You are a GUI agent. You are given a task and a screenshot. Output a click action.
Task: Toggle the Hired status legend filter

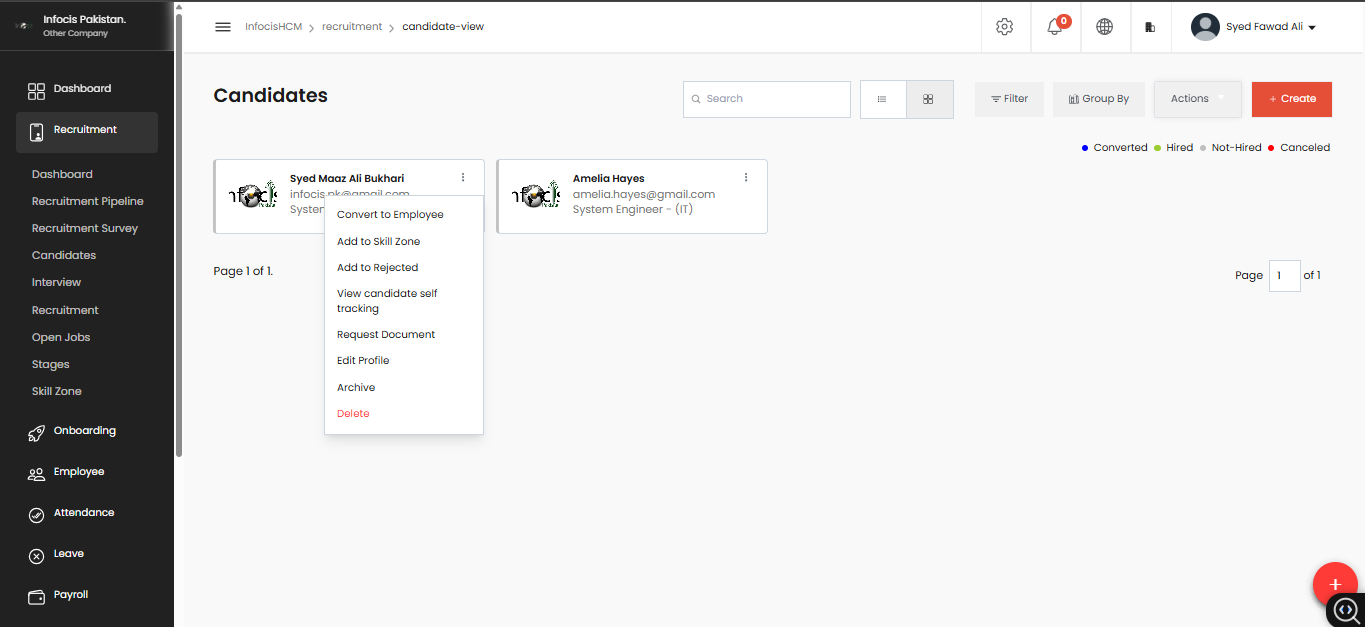[1174, 147]
